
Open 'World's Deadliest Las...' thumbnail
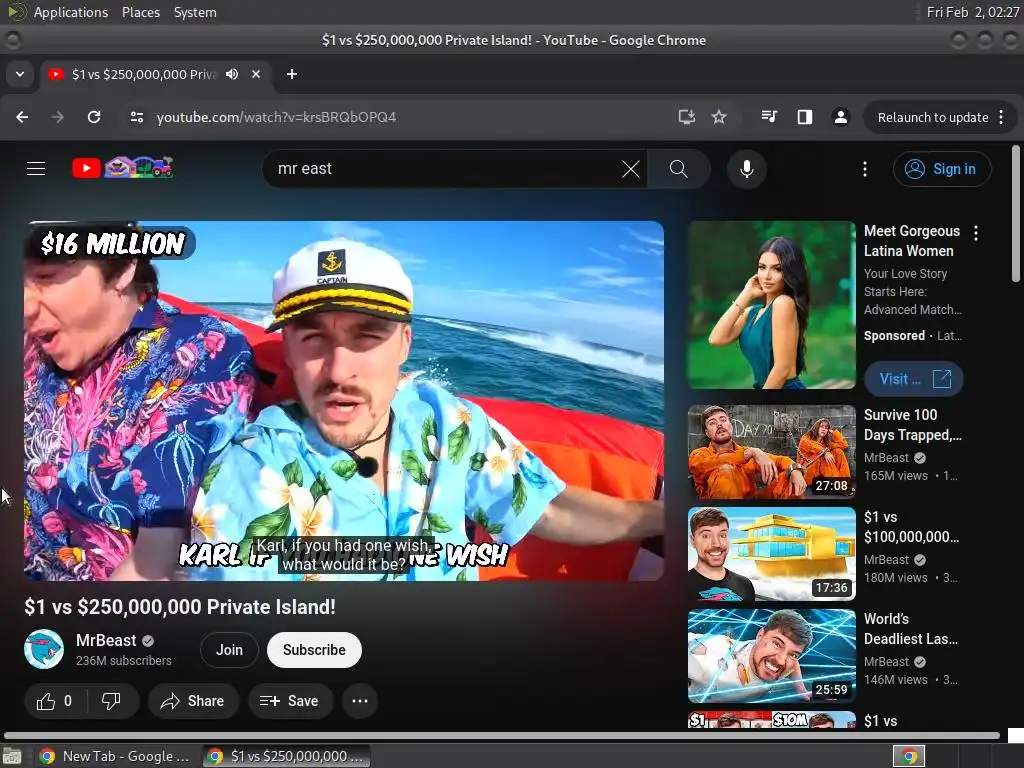(x=771, y=656)
